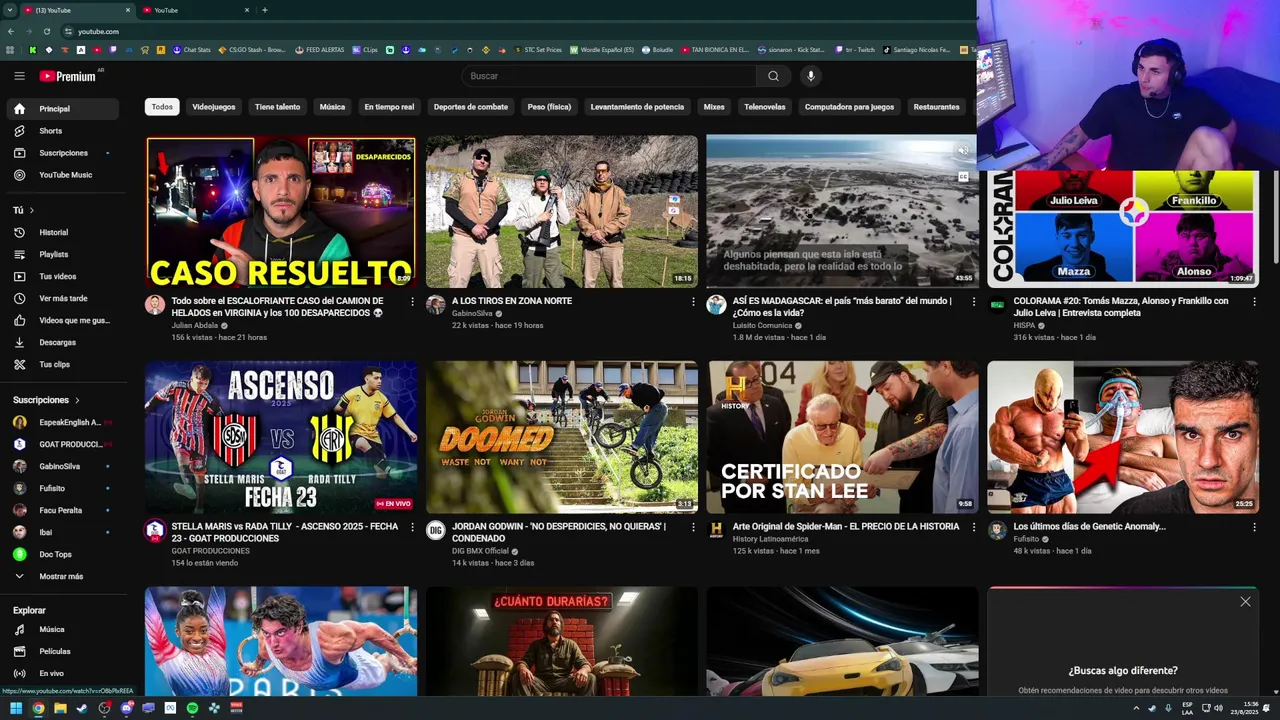Screen dimensions: 1280x720
Task: Select the En tiempo real chip
Action: (x=389, y=107)
